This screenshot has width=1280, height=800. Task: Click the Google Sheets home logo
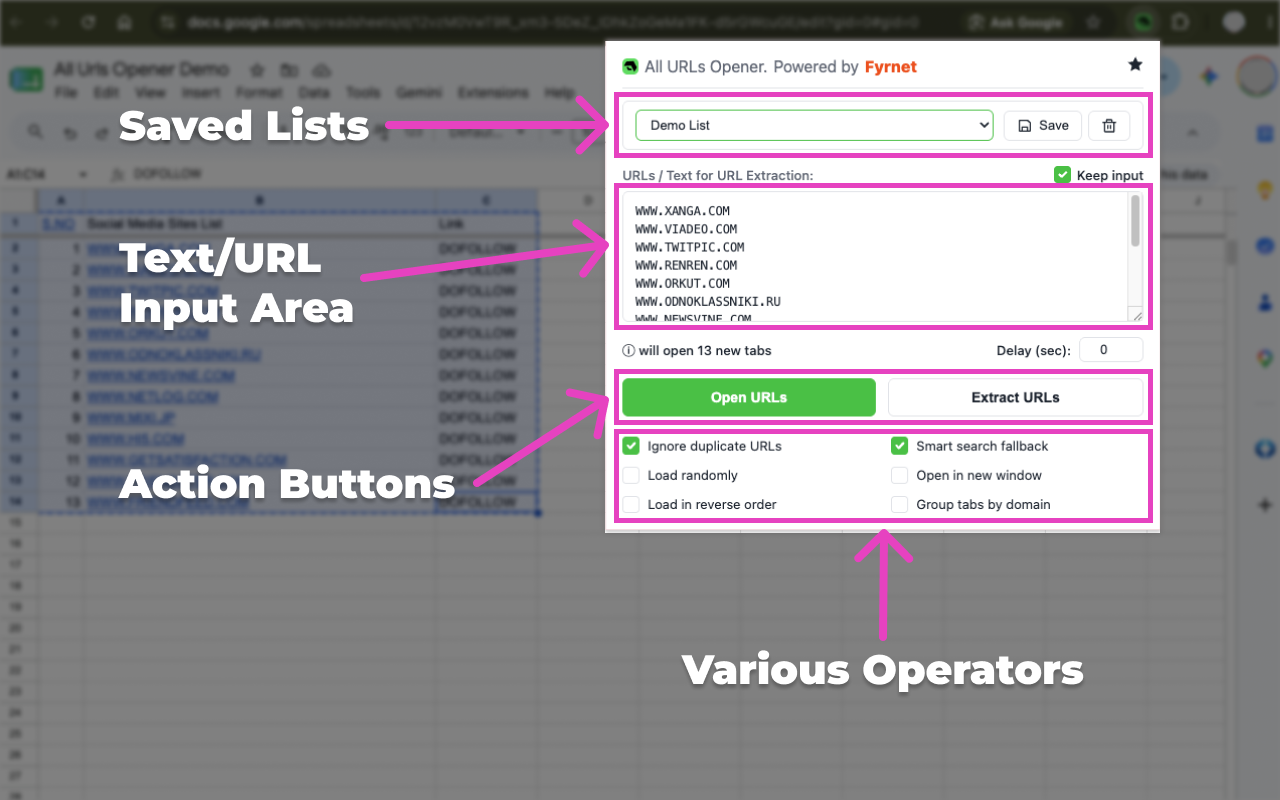tap(25, 80)
